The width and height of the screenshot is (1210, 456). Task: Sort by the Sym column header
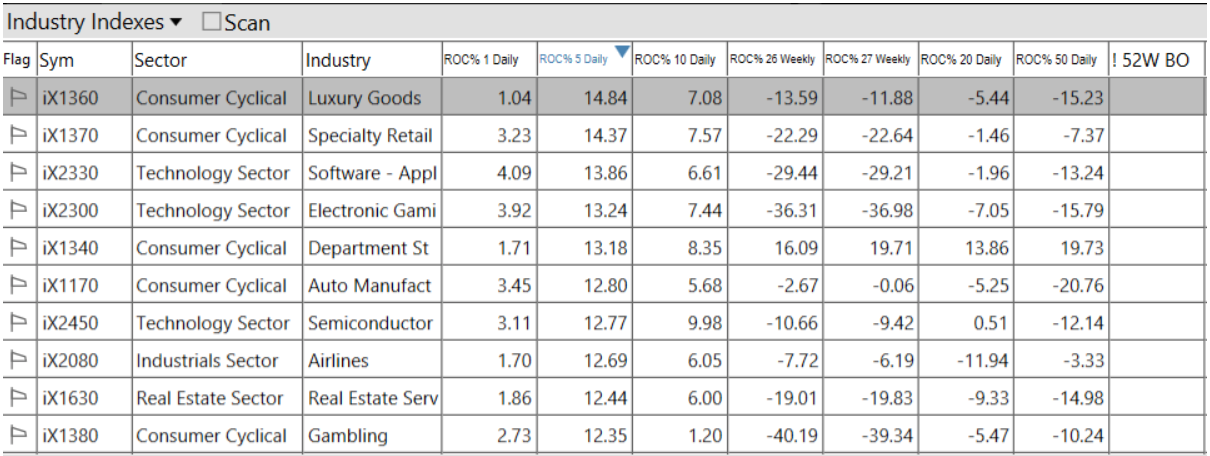pyautogui.click(x=82, y=60)
